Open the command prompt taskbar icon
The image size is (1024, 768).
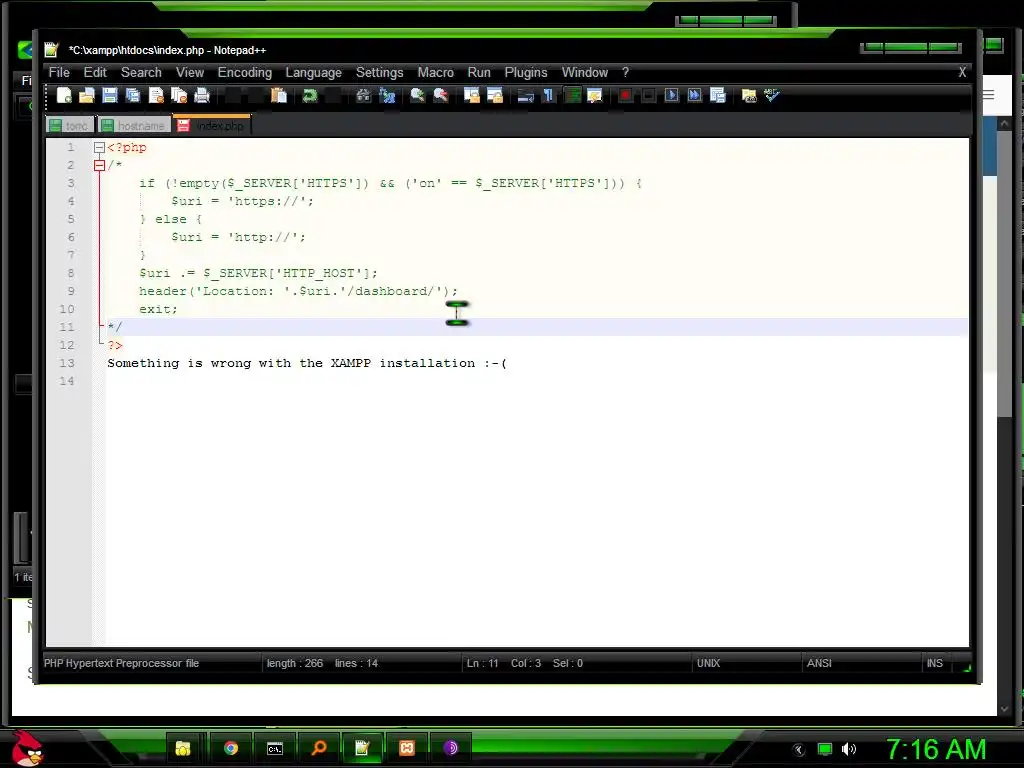pos(275,748)
